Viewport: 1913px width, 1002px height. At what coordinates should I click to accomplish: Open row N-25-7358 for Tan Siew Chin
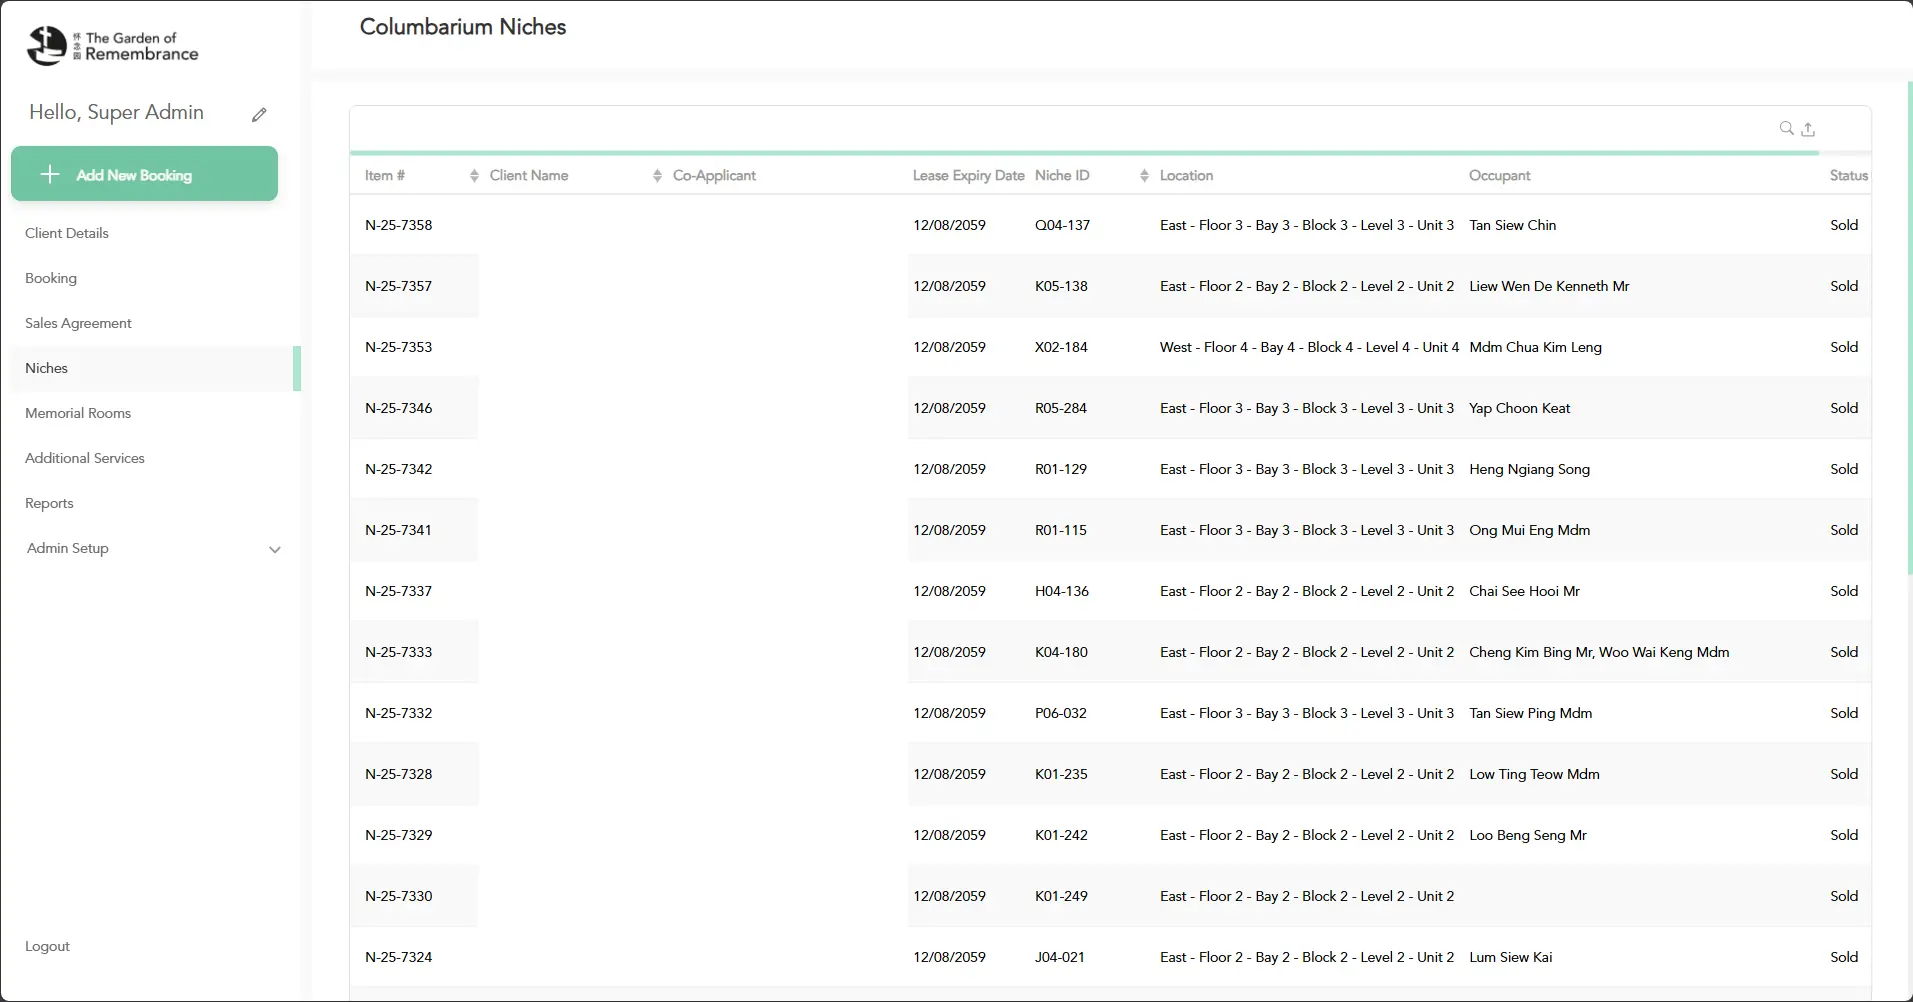[399, 225]
